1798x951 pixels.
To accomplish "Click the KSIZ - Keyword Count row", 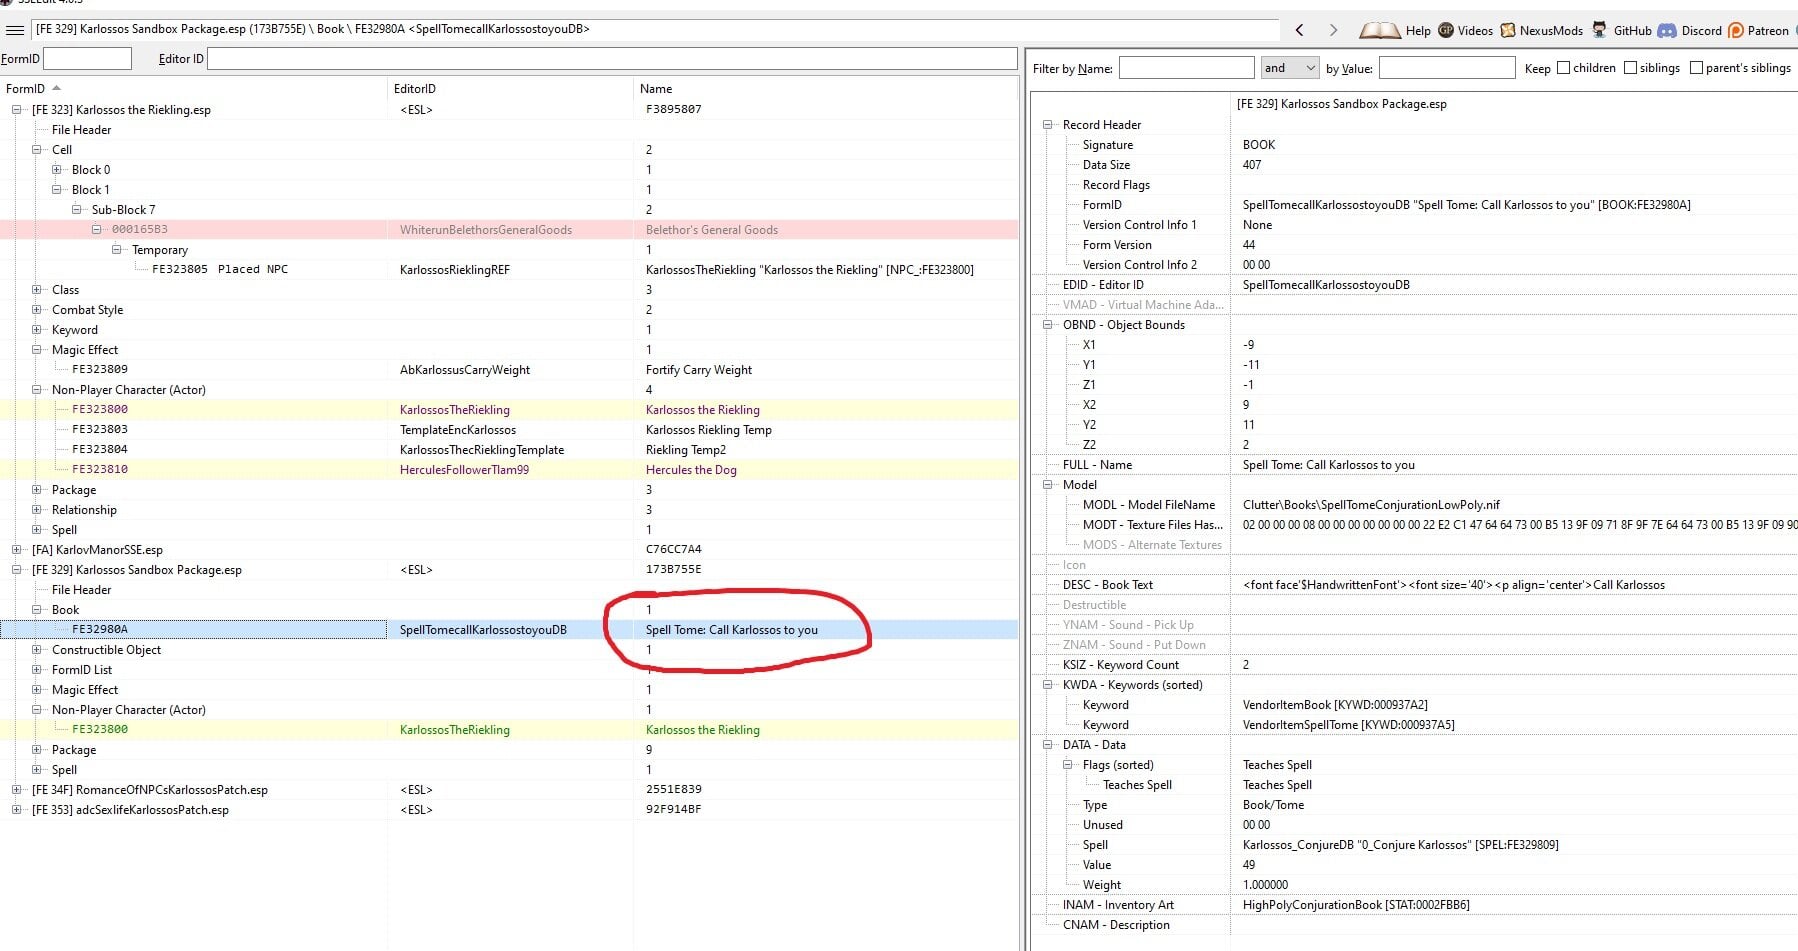I will (1414, 665).
